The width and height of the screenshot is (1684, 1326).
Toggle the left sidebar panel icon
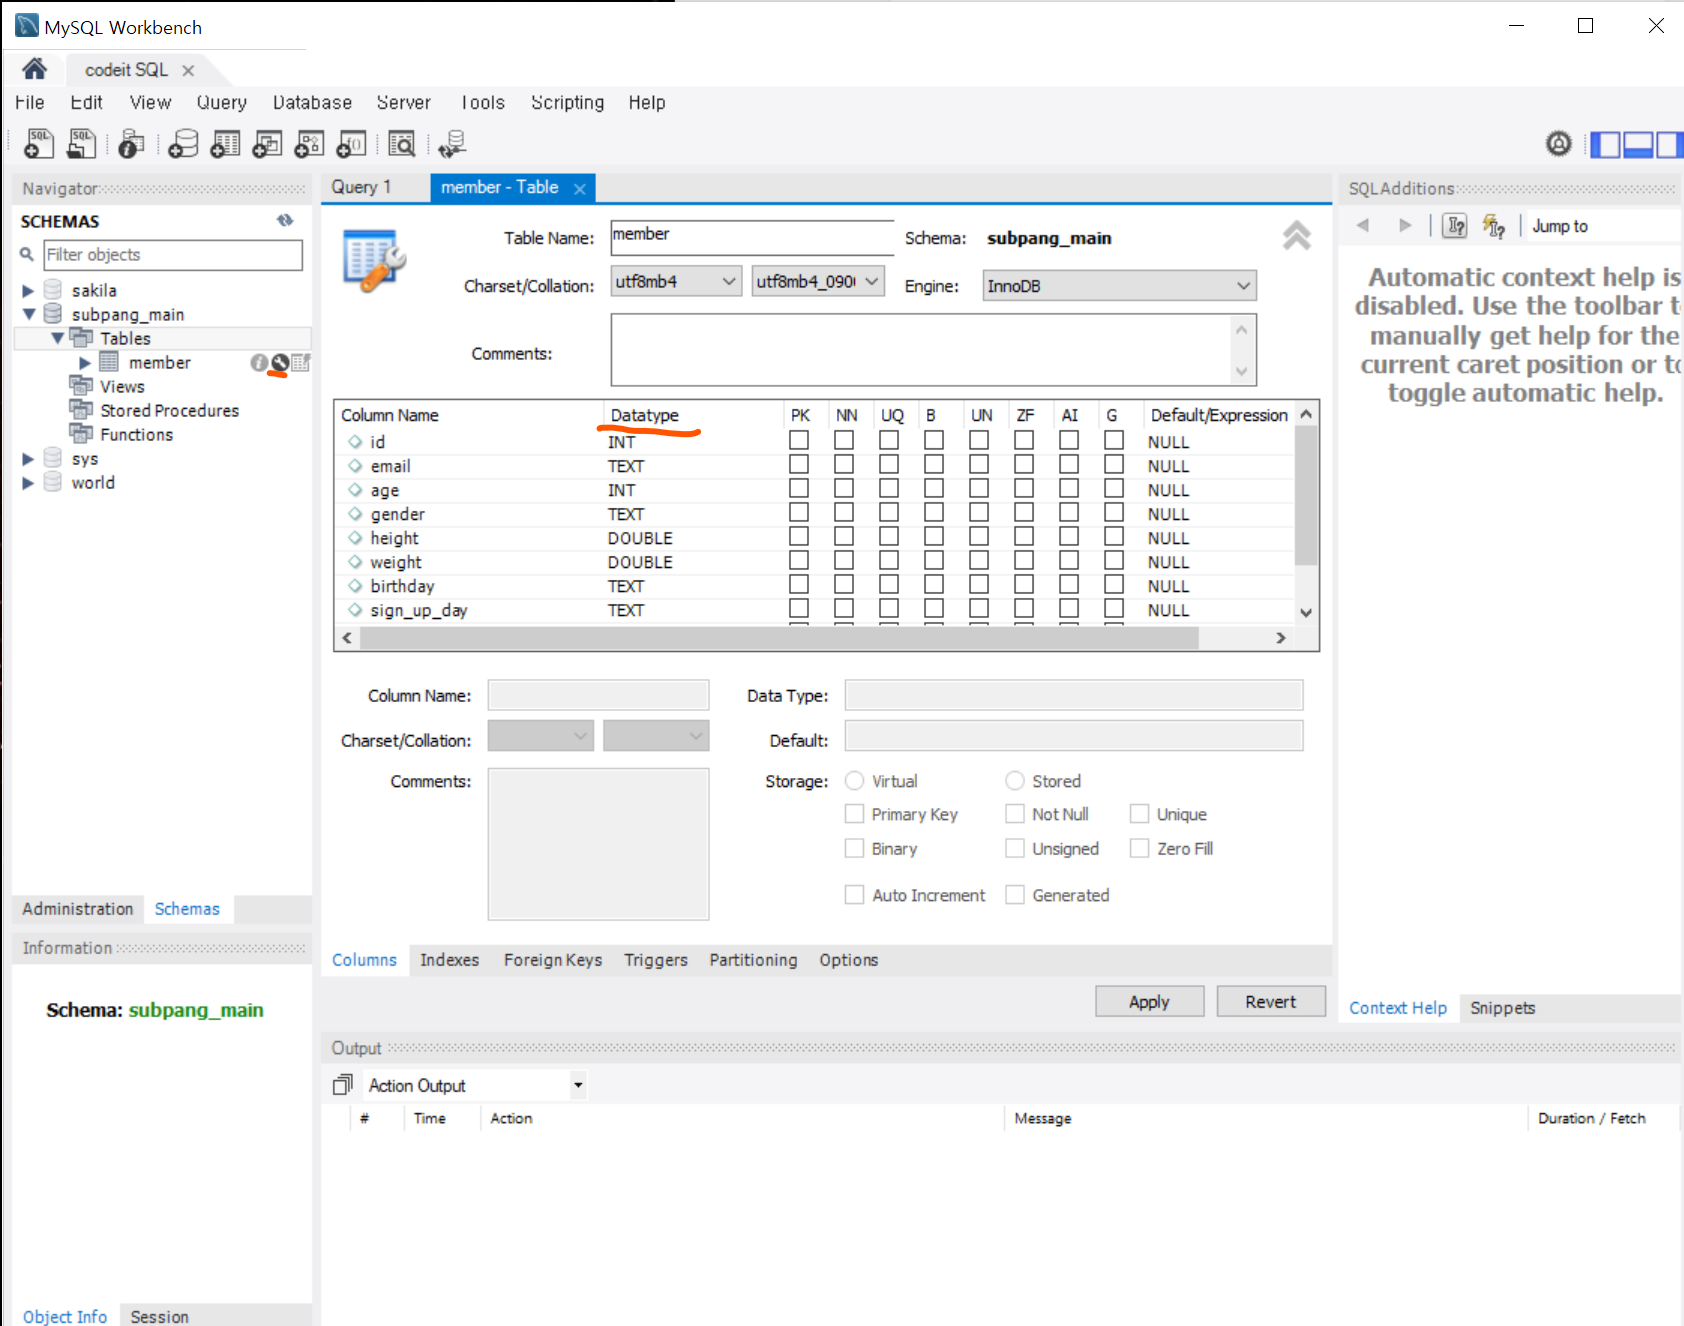(1604, 145)
